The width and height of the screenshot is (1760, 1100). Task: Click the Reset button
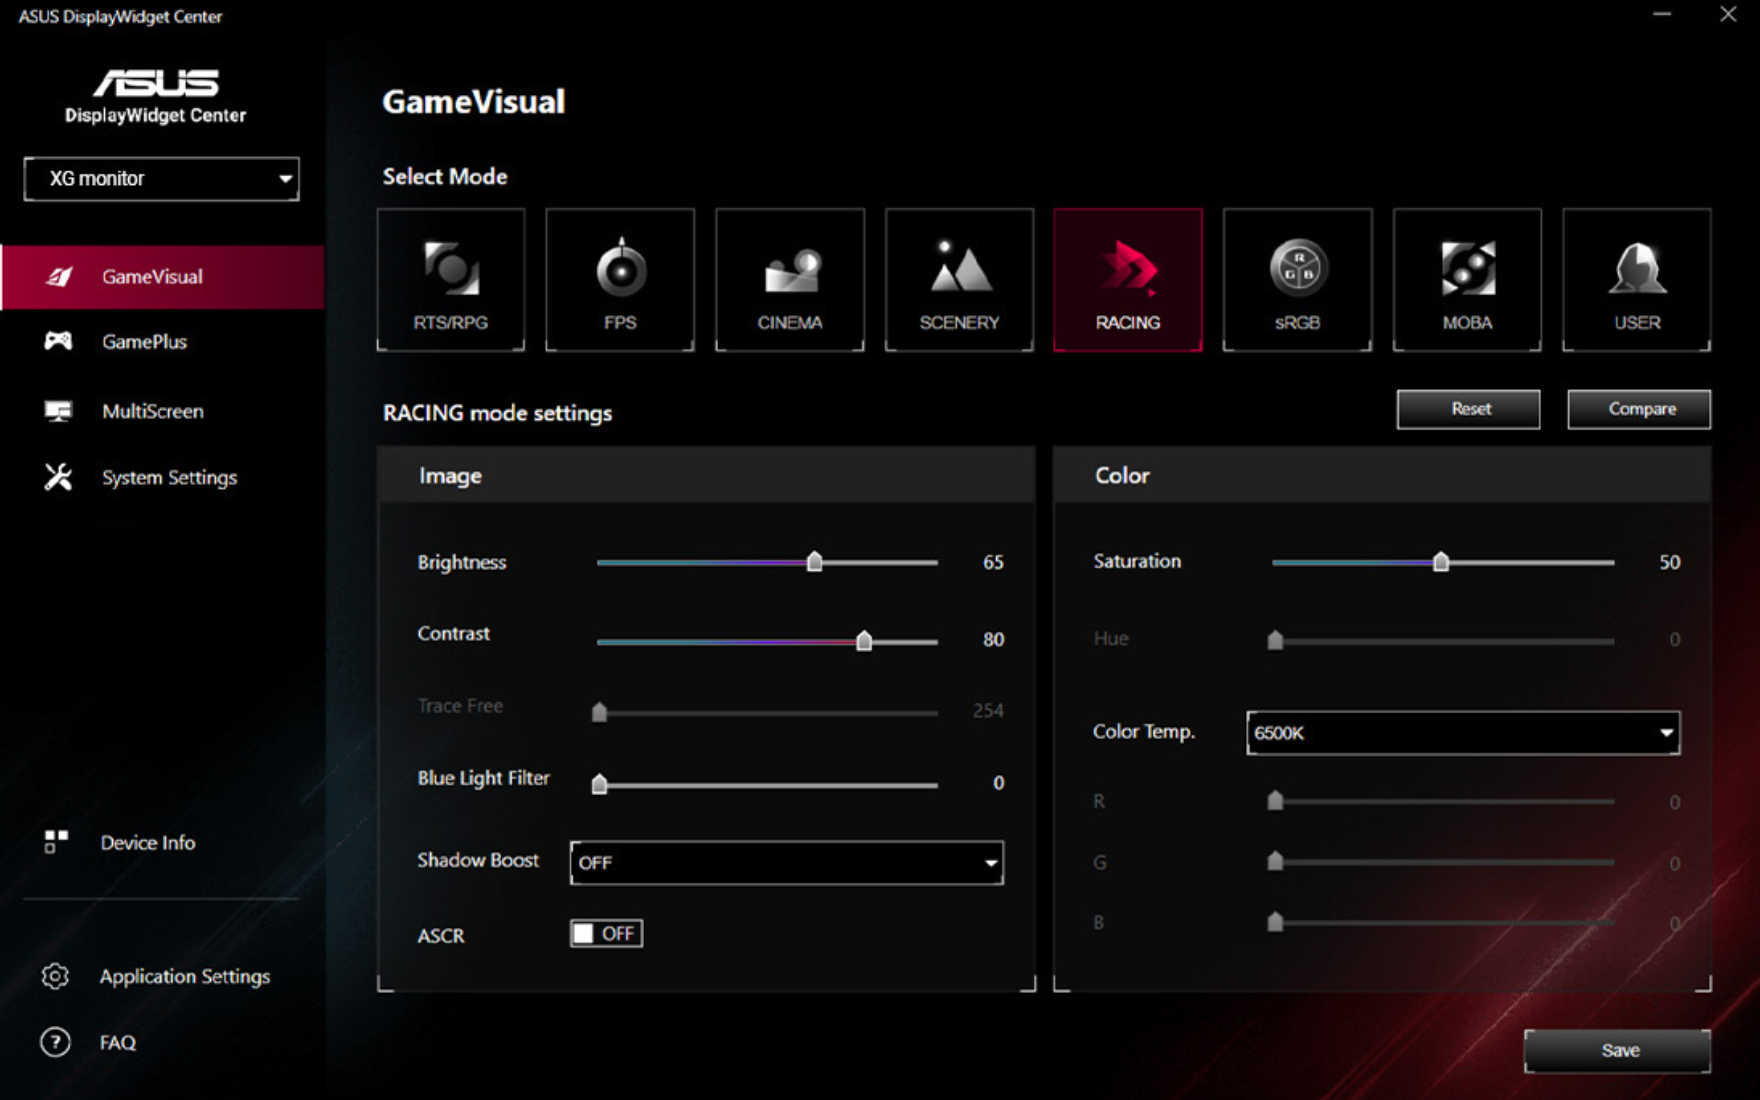point(1468,409)
